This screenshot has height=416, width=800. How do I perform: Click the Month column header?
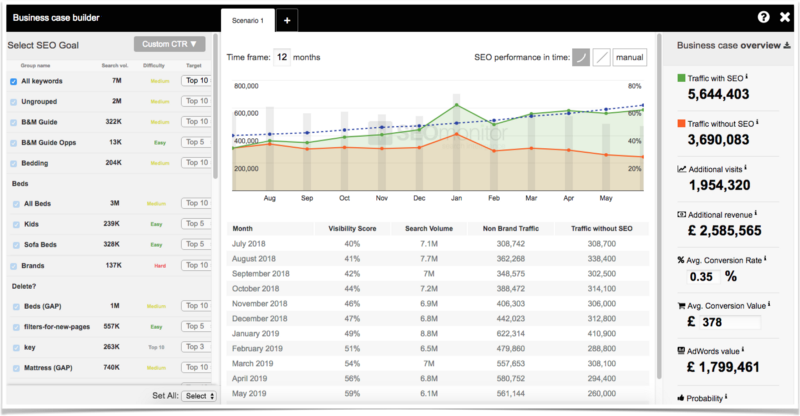coord(270,229)
